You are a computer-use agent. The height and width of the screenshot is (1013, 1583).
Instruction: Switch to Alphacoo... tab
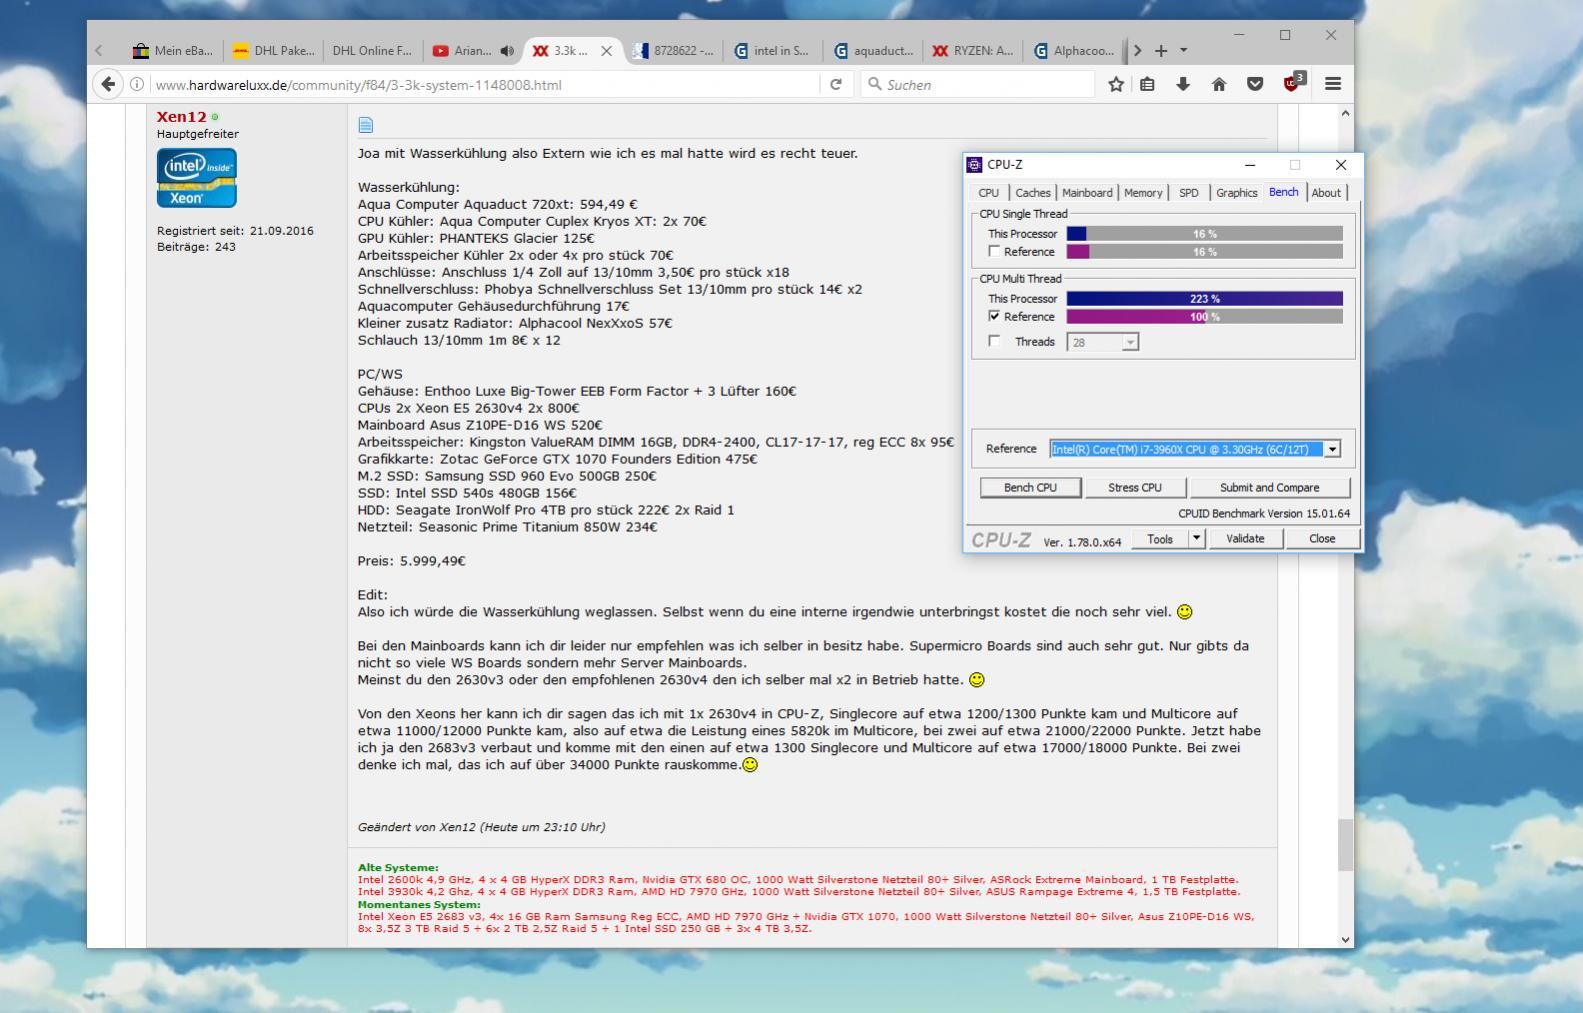pyautogui.click(x=1075, y=51)
